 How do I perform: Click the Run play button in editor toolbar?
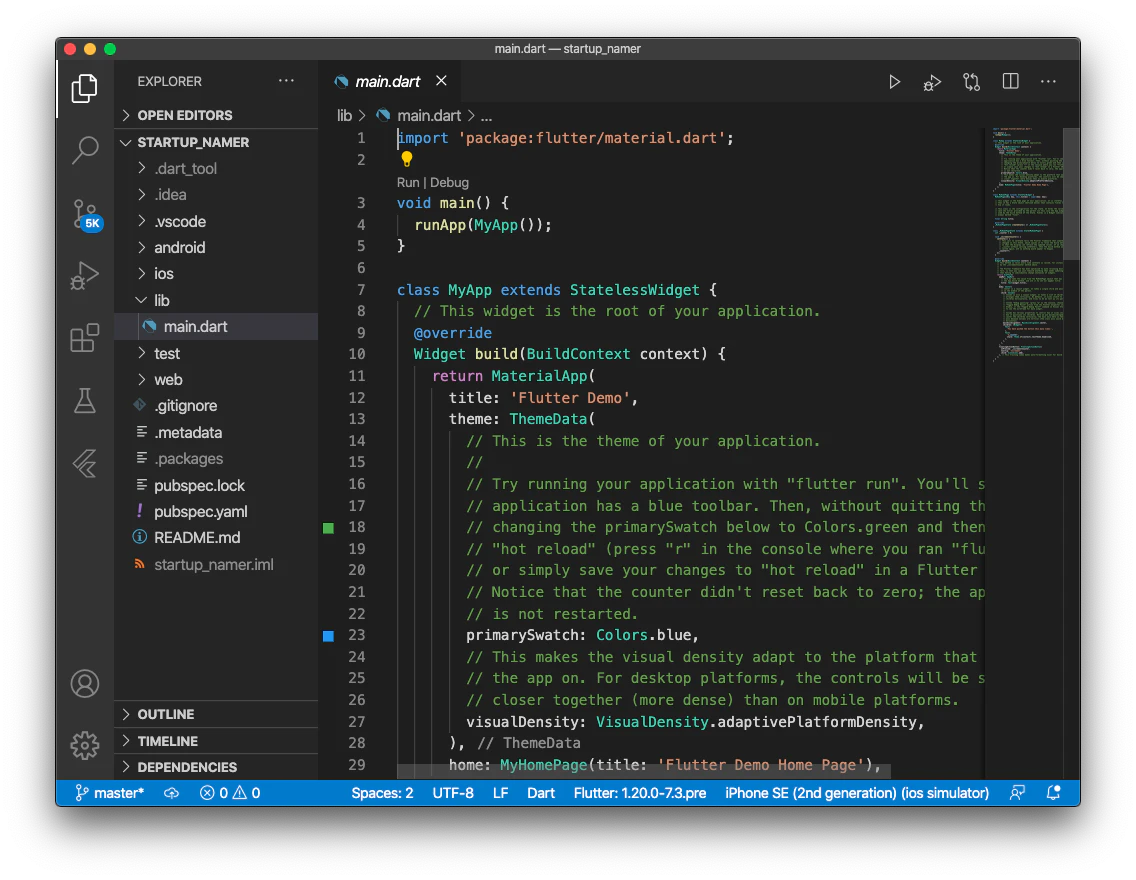pos(894,82)
